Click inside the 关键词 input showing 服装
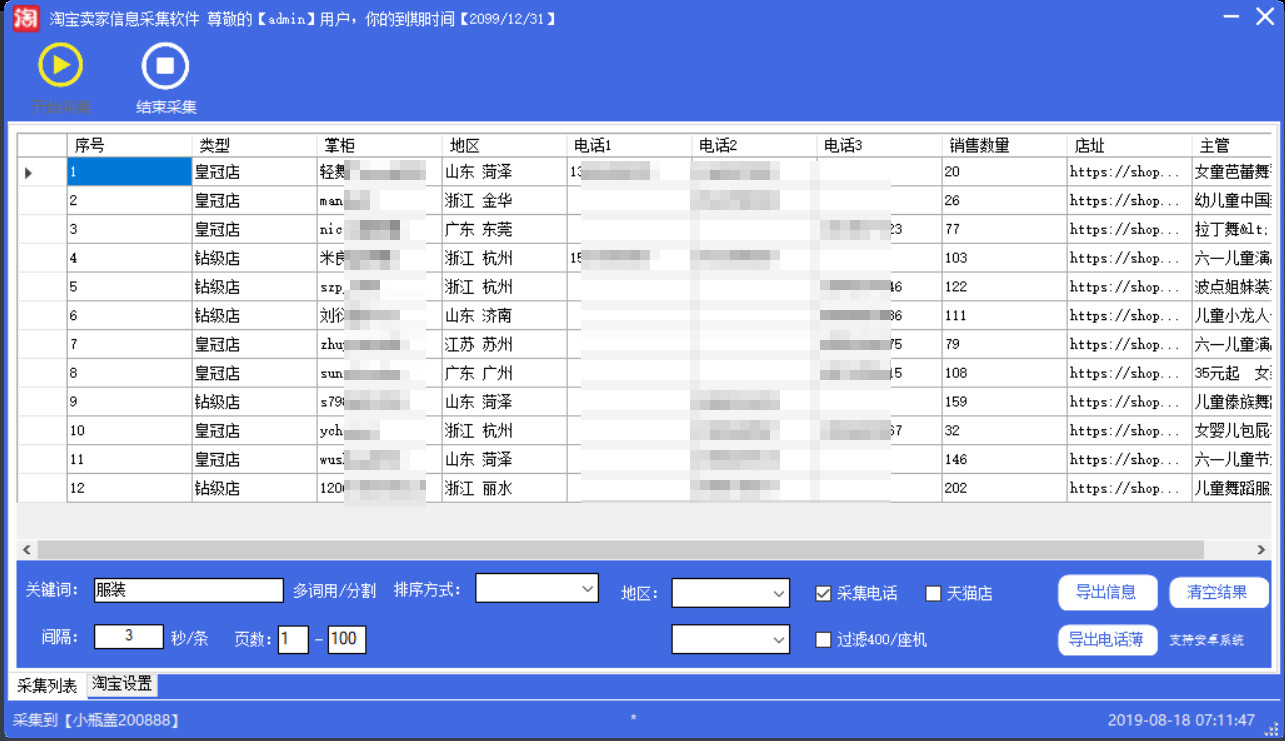This screenshot has width=1285, height=741. (x=188, y=590)
